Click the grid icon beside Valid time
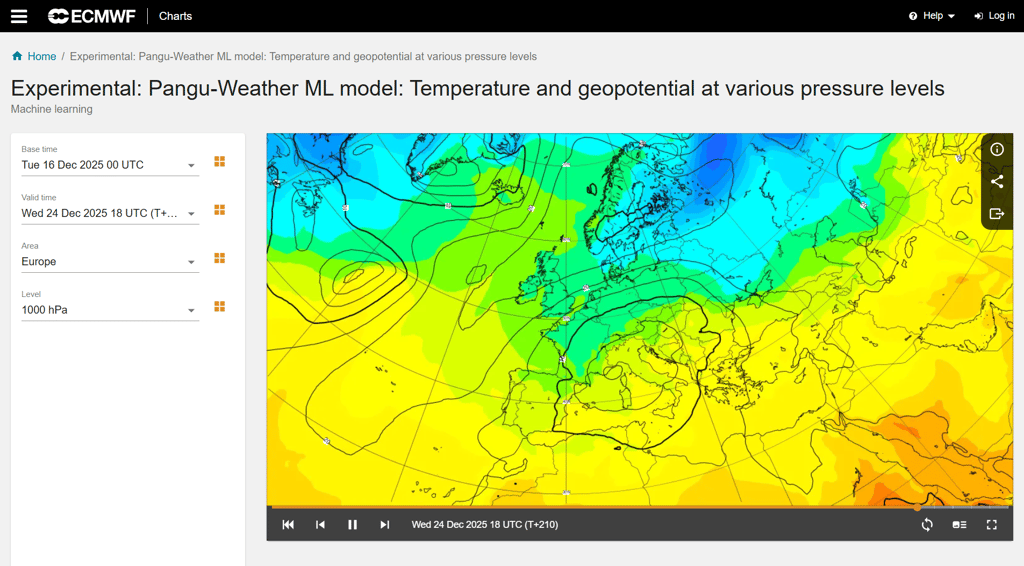 click(x=219, y=210)
